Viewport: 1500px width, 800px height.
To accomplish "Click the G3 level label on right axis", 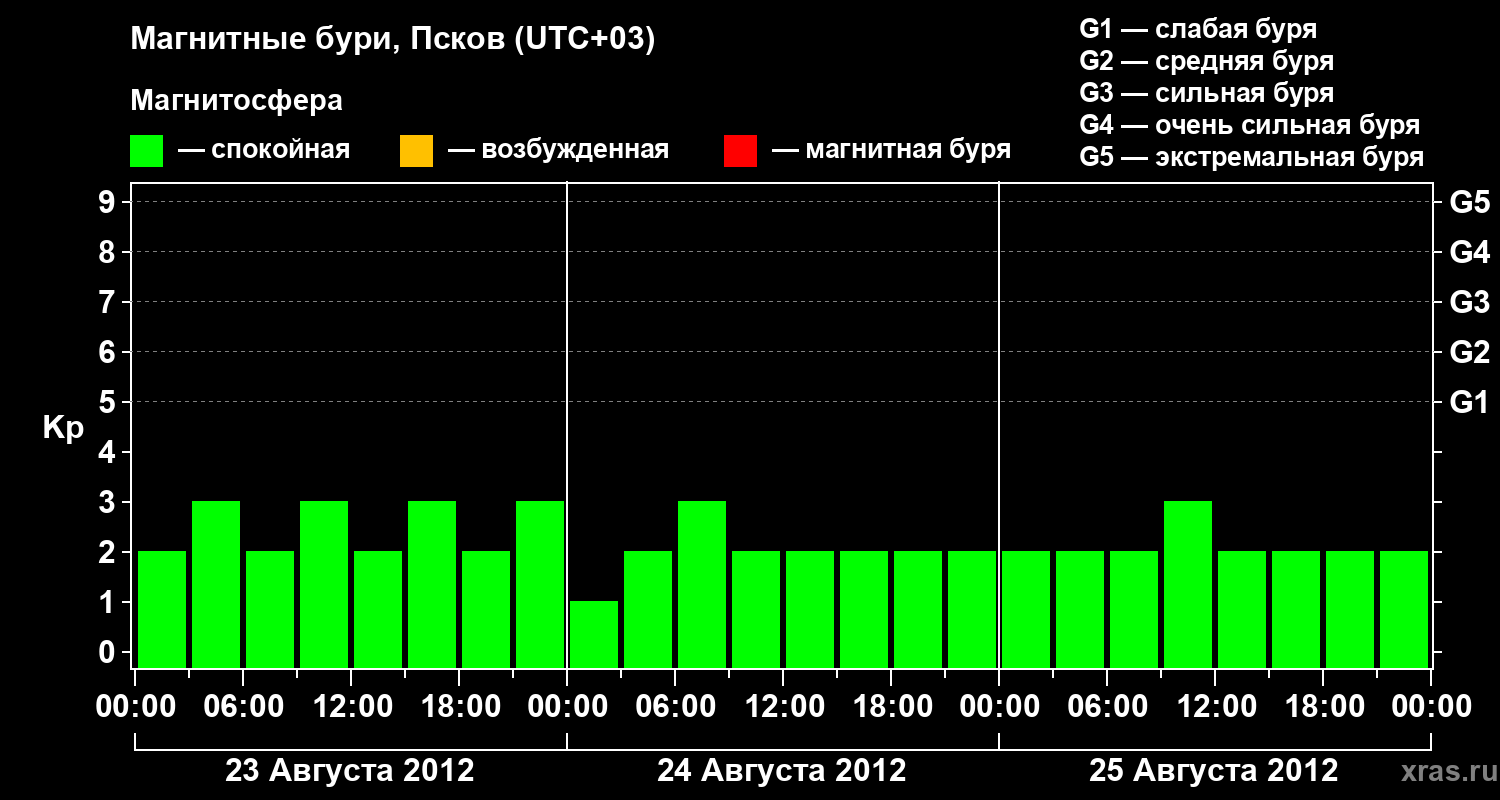I will point(1470,303).
